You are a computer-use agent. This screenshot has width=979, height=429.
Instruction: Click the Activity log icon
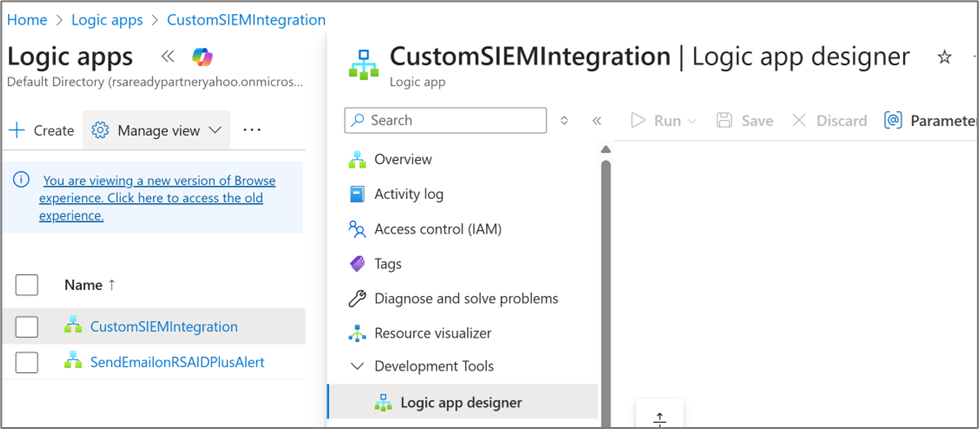[x=357, y=194]
